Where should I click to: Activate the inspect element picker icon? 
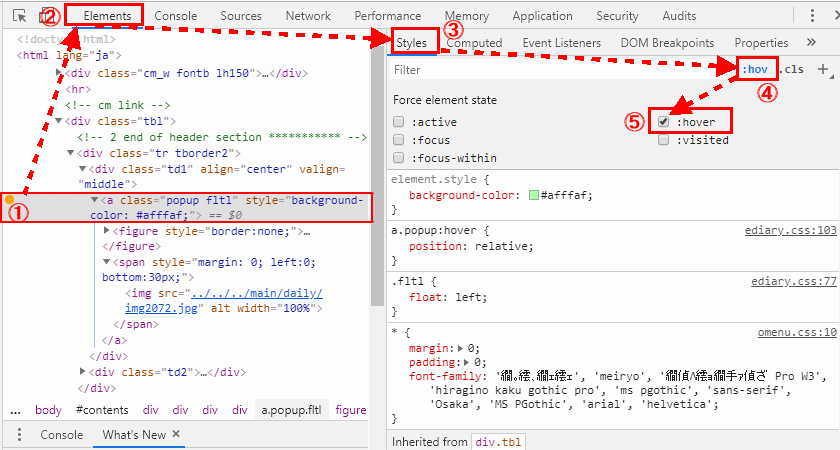[19, 16]
